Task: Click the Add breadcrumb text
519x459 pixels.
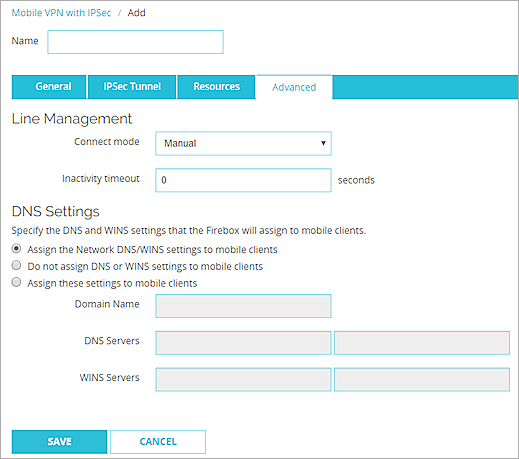Action: point(136,13)
